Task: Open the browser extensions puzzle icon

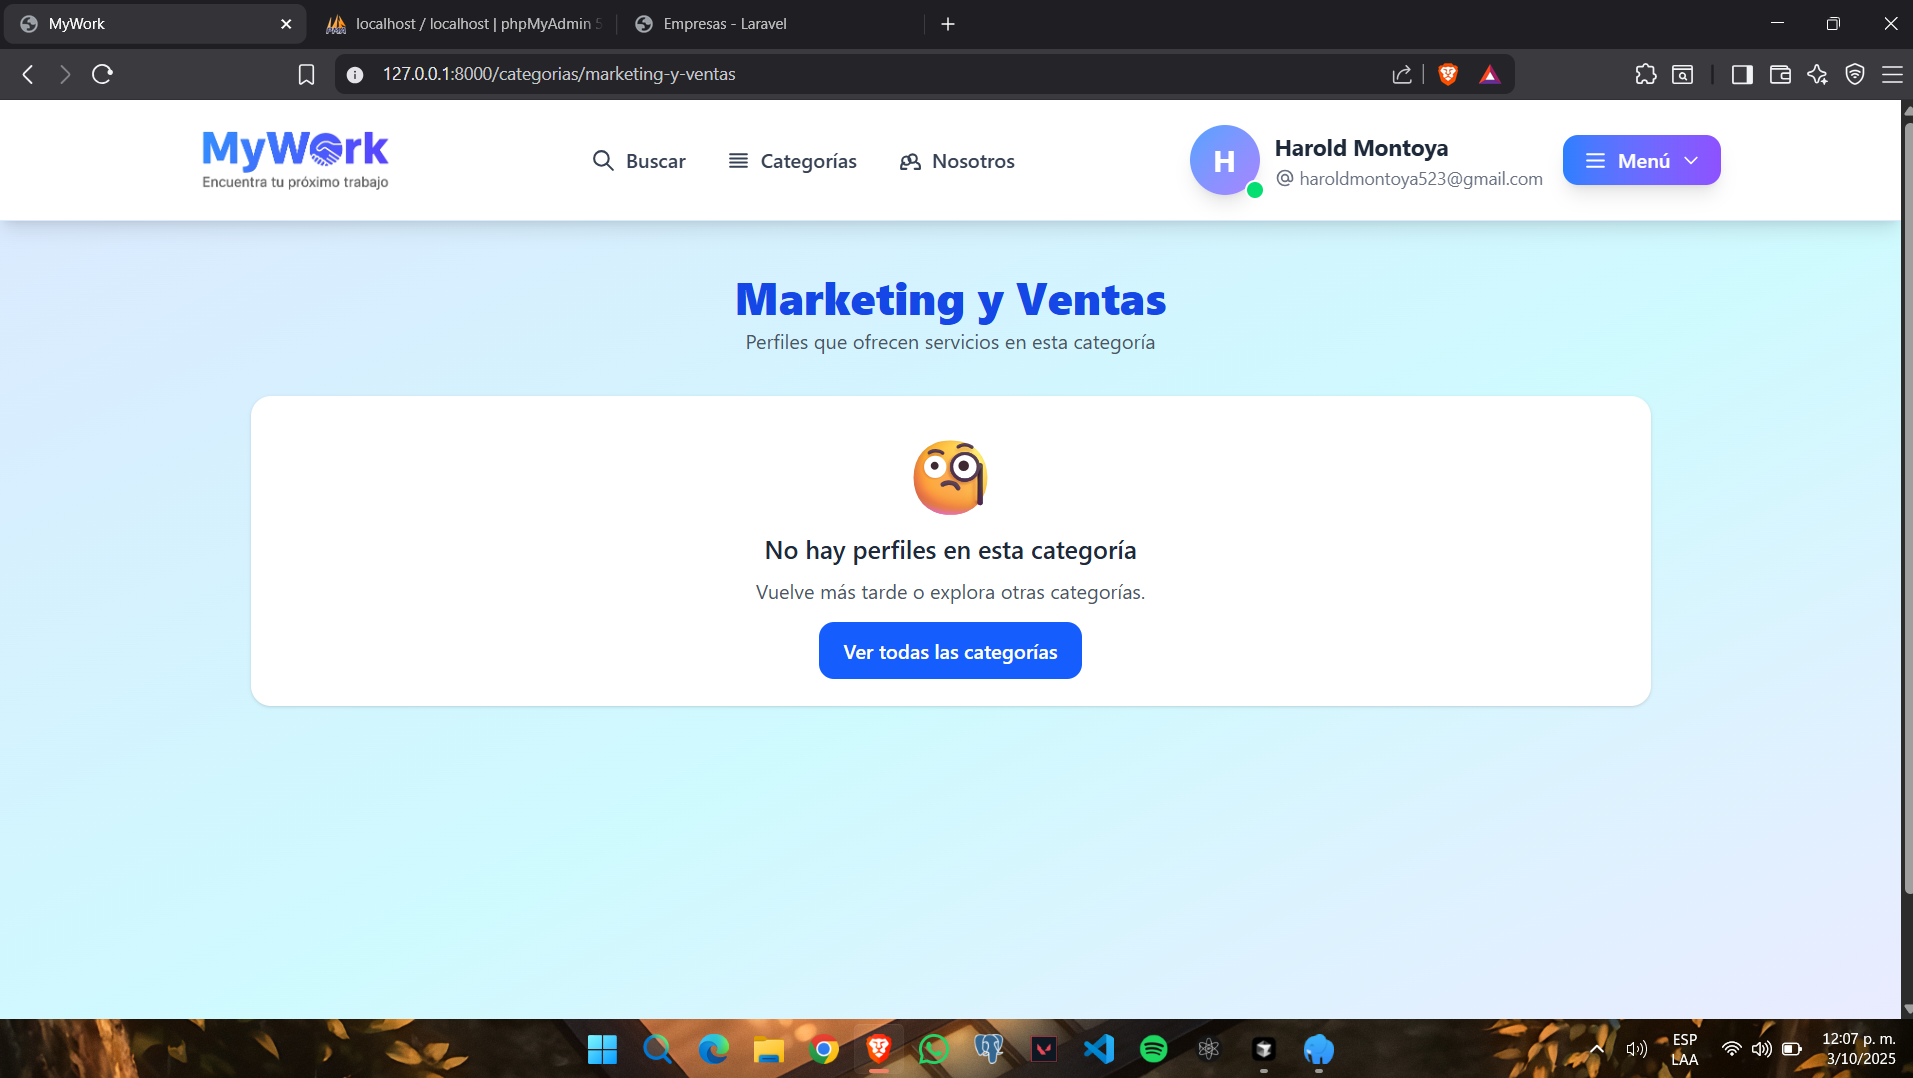Action: coord(1645,74)
